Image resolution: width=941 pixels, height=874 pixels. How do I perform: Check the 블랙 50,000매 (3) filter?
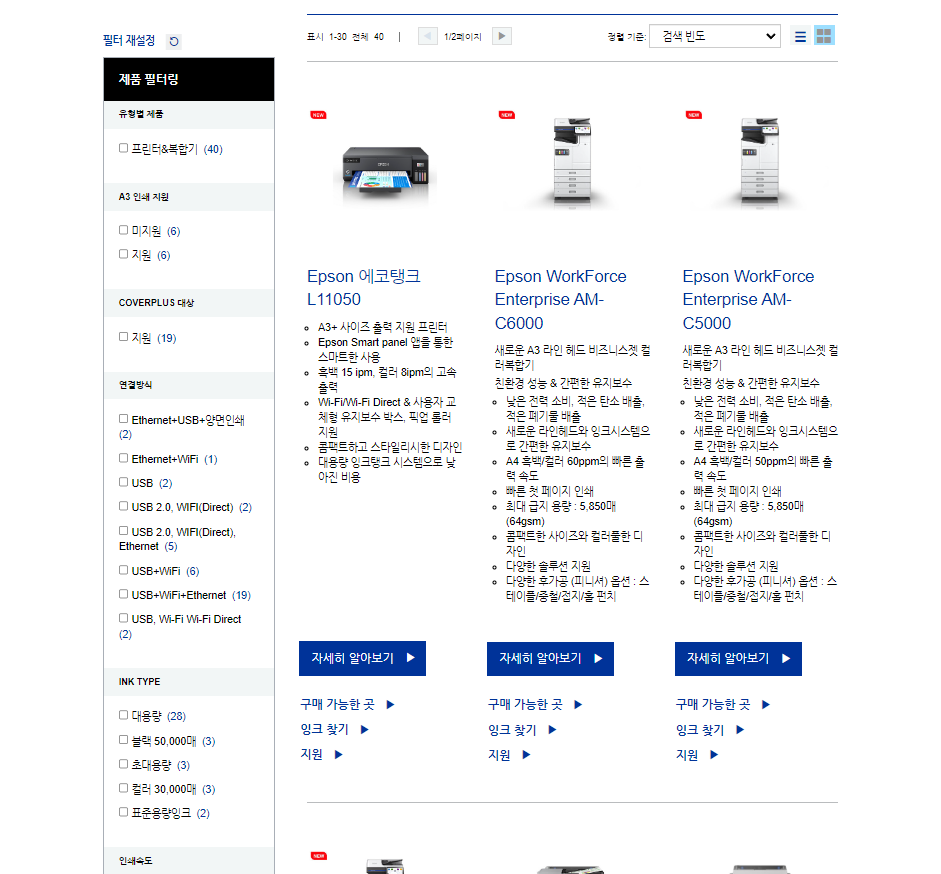[x=124, y=740]
